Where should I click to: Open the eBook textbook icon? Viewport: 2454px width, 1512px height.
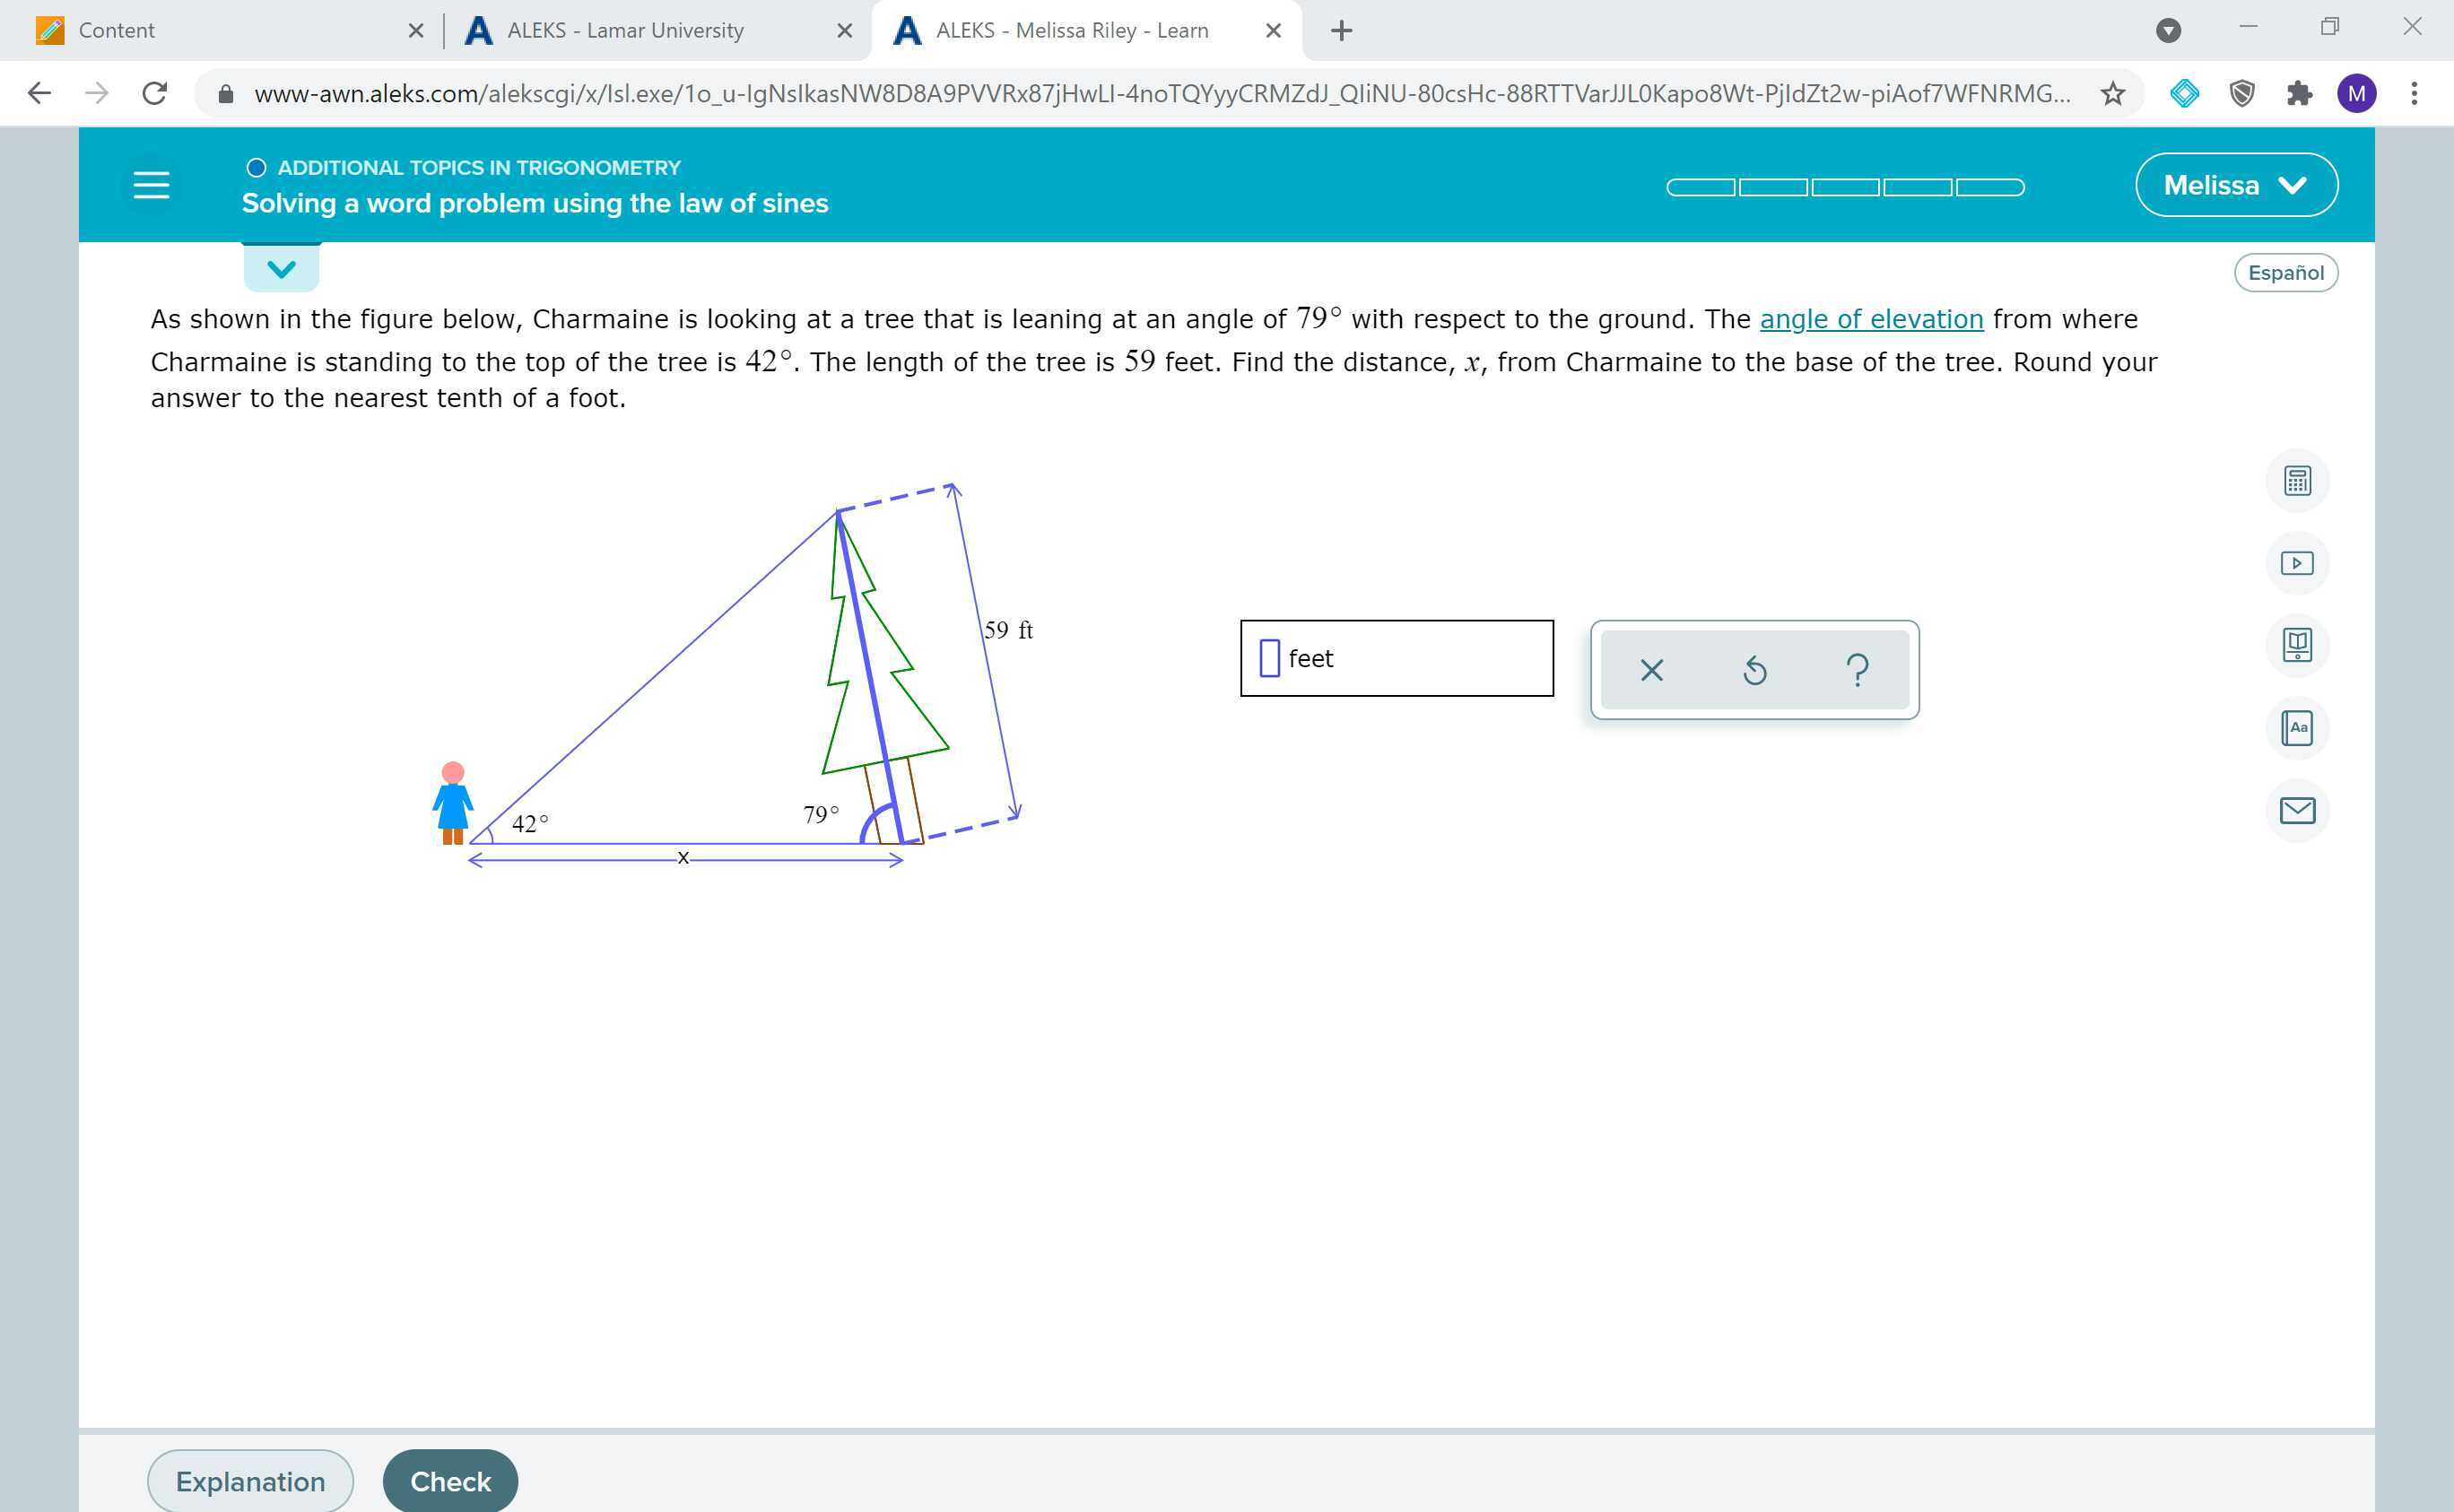(x=2297, y=645)
